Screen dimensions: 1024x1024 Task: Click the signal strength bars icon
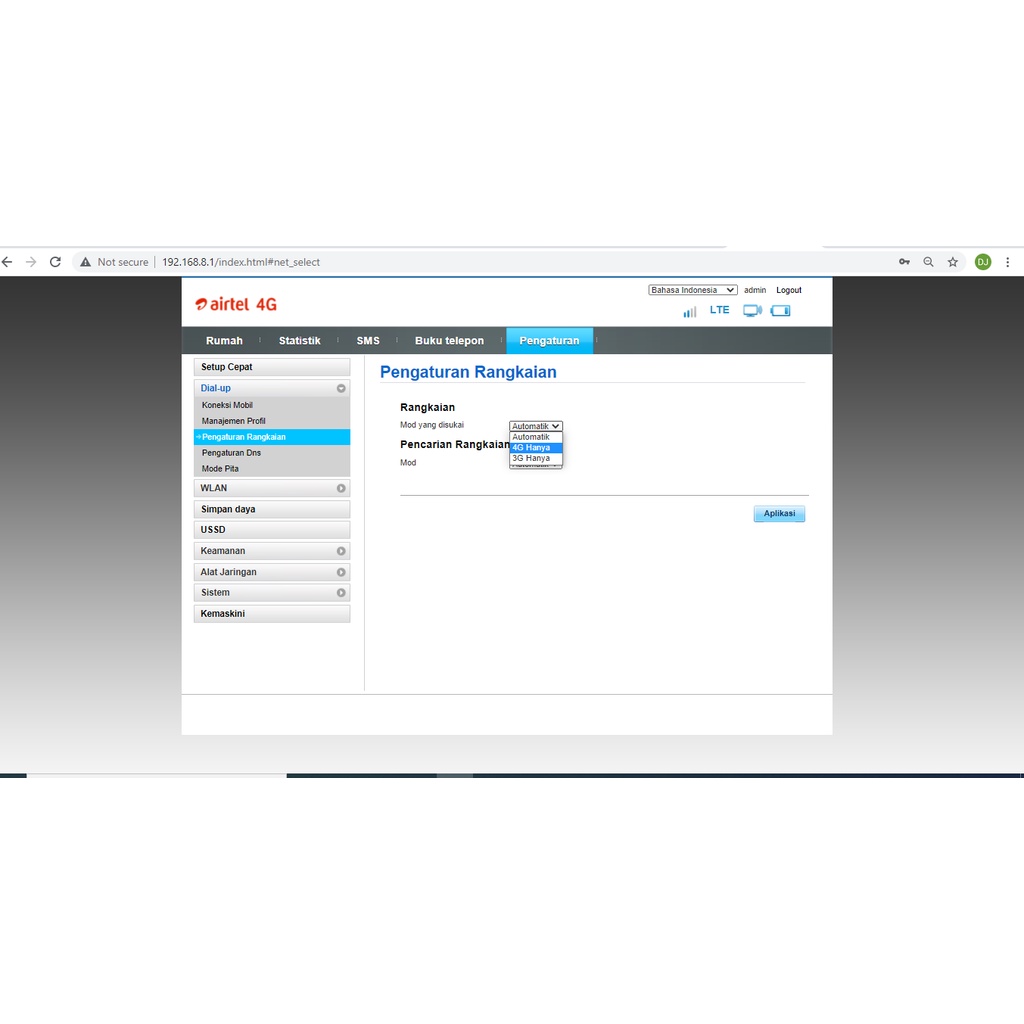690,311
